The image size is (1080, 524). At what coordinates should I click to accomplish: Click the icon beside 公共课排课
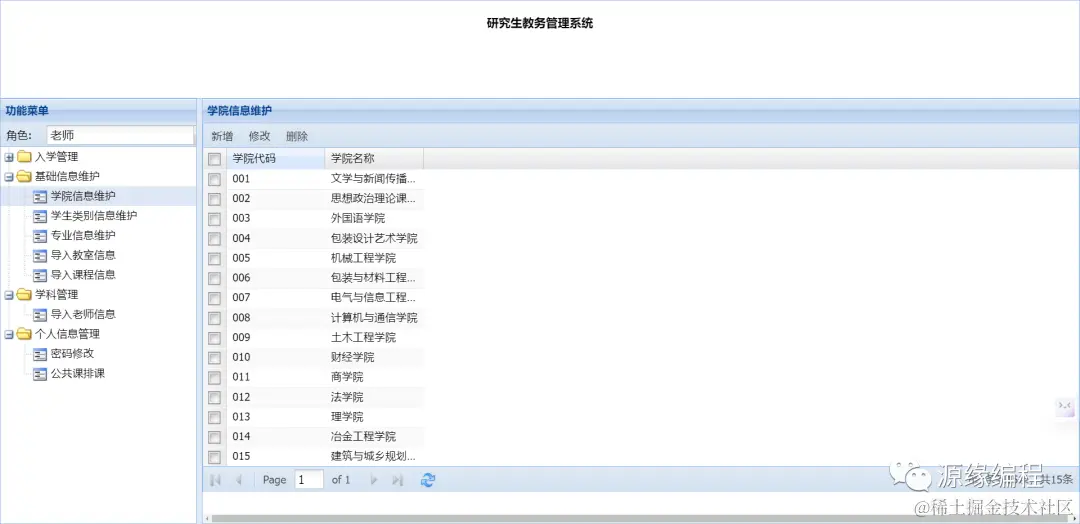(40, 374)
